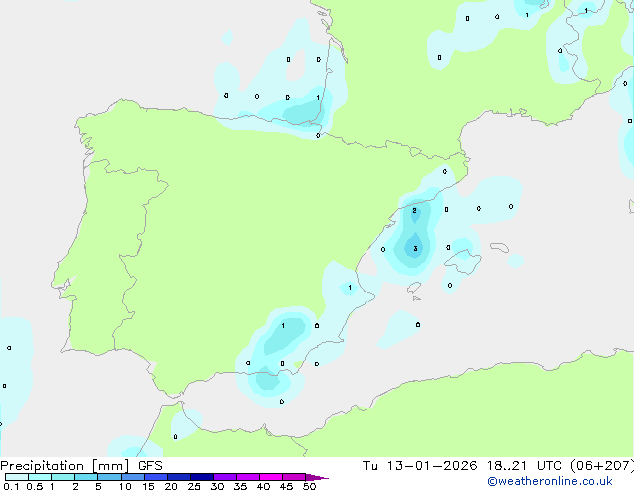The image size is (634, 490).
Task: Click the '50' legend scale label
Action: click(x=309, y=486)
